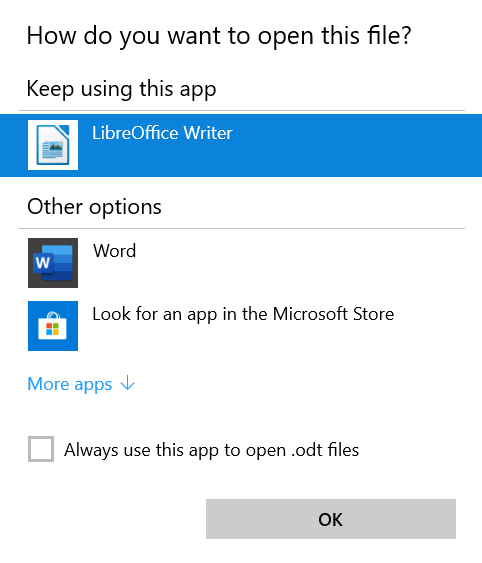This screenshot has height=563, width=482.
Task: Click the Word application icon
Action: [x=53, y=263]
